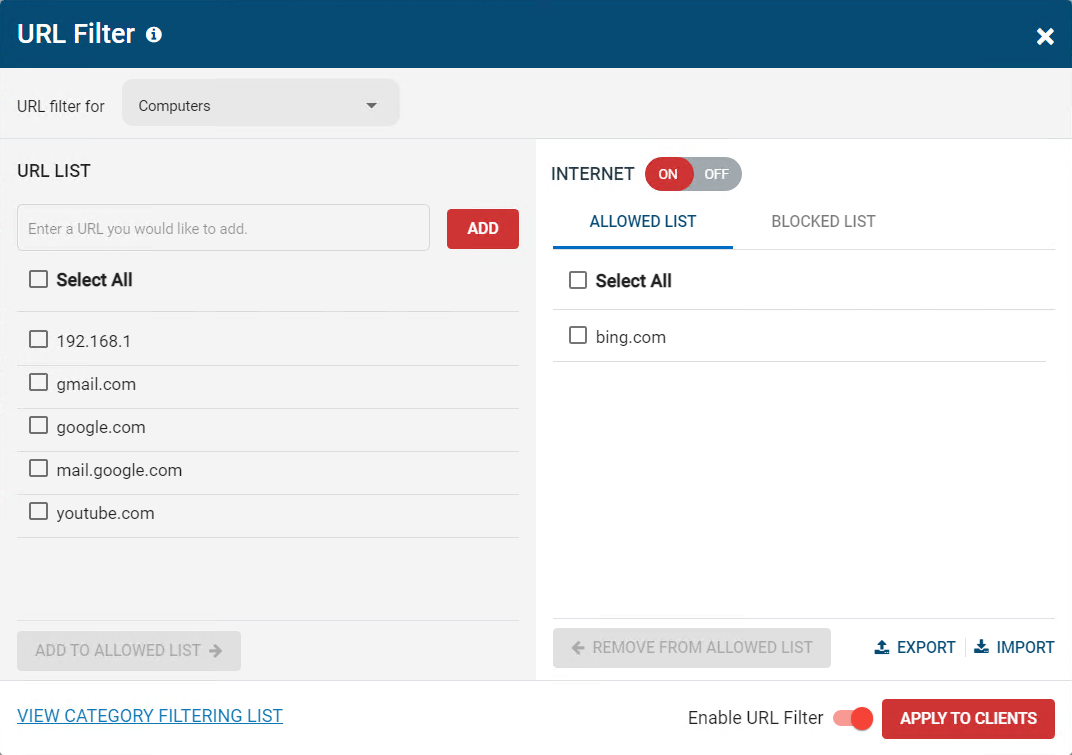Check the 192.168.1 checkbox
Image resolution: width=1072 pixels, height=755 pixels.
[38, 339]
